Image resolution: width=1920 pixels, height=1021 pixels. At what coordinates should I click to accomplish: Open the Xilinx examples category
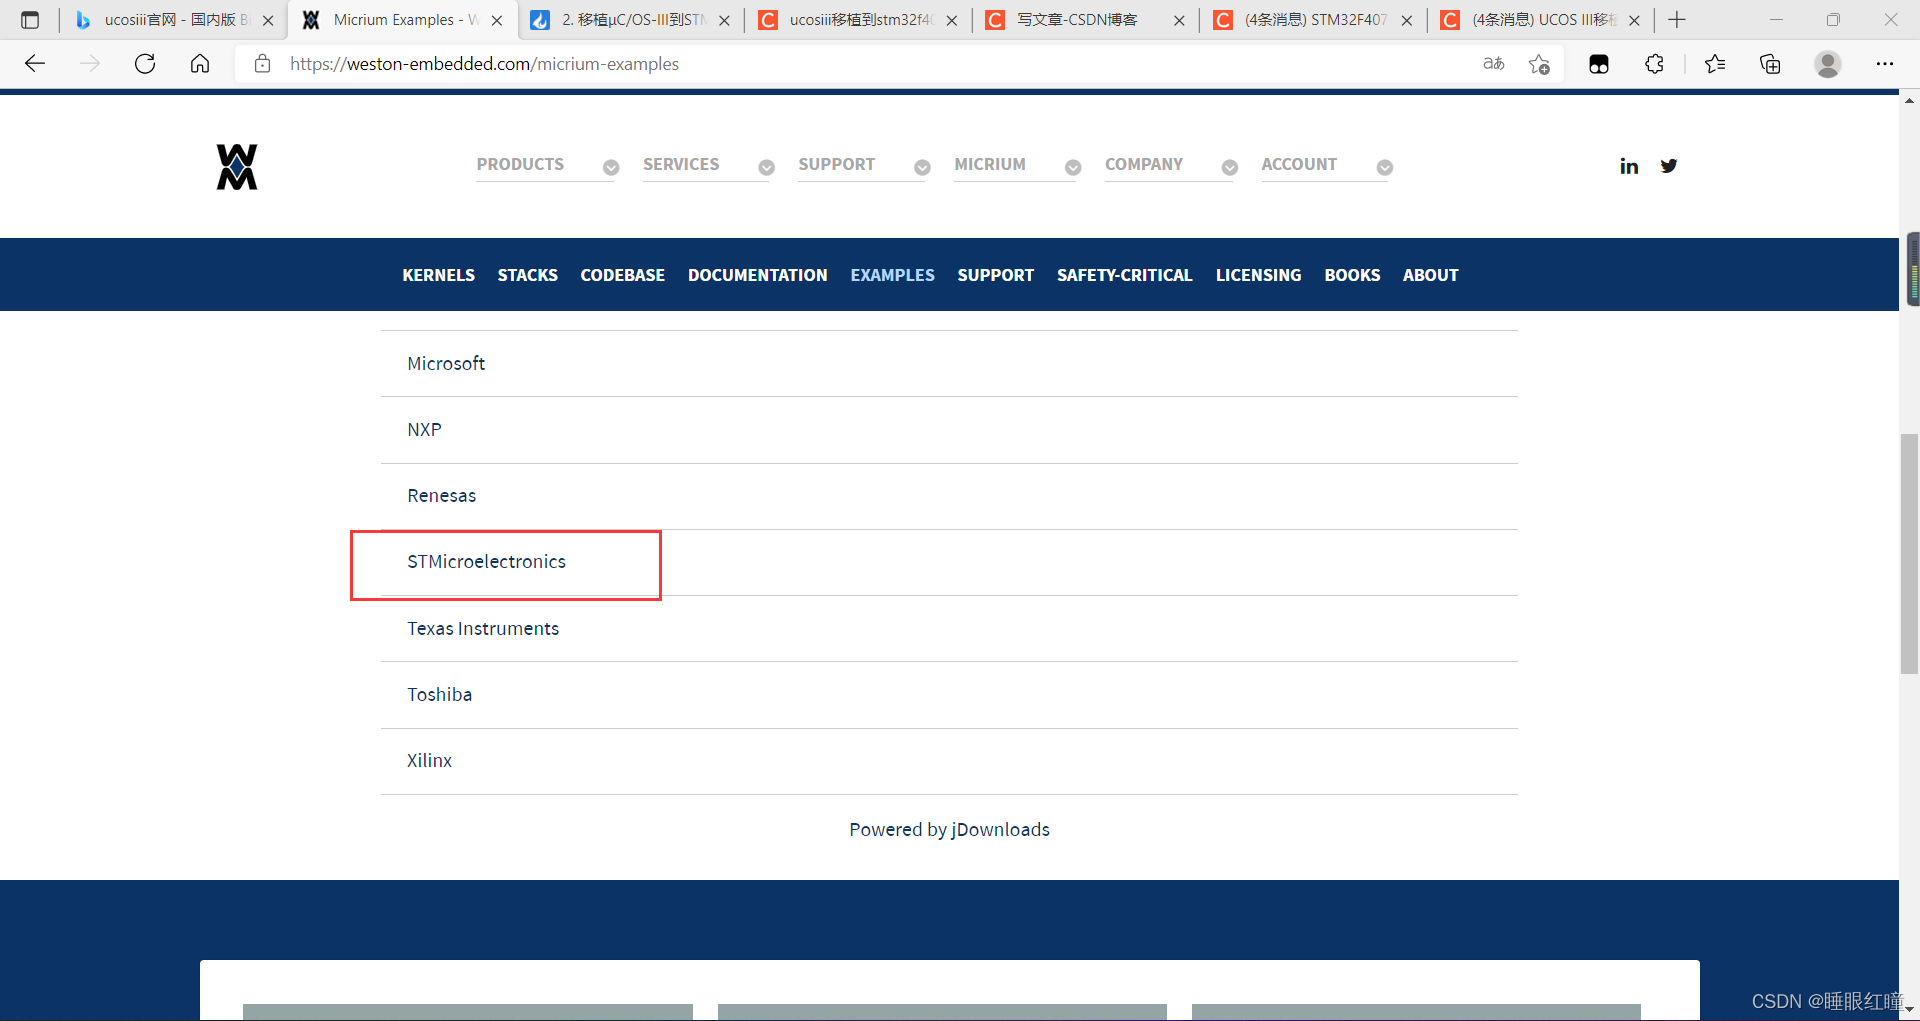click(x=429, y=761)
